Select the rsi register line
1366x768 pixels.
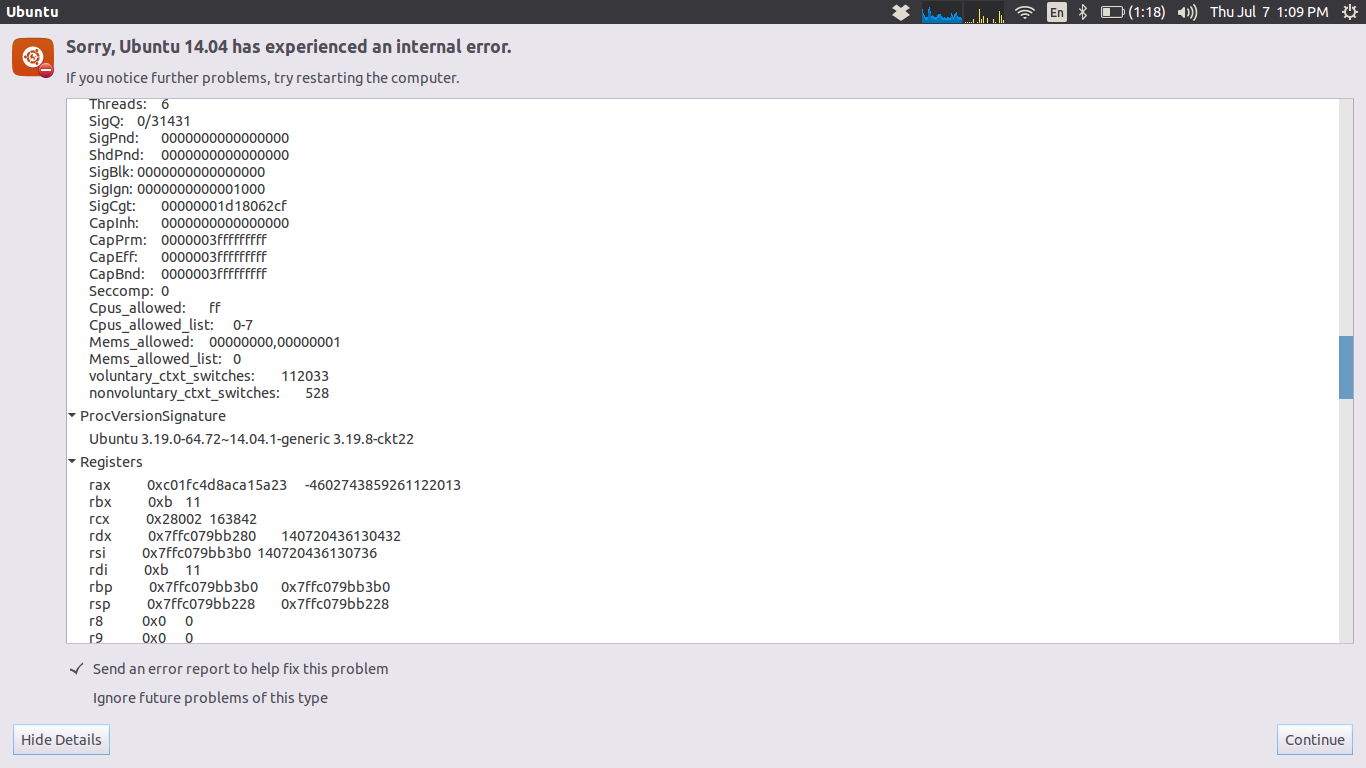tap(233, 553)
